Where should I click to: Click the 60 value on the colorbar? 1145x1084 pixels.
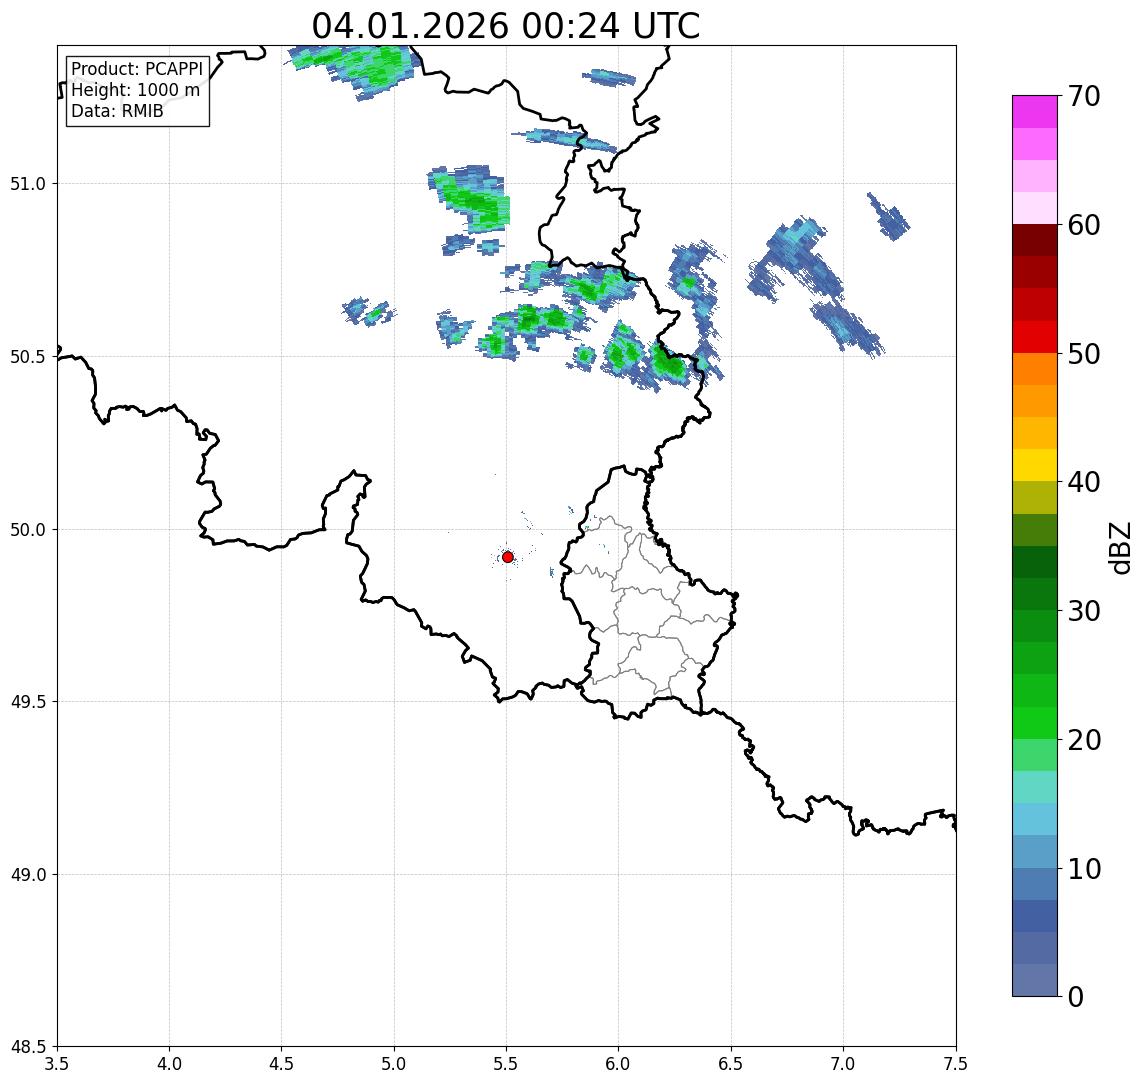1084,226
